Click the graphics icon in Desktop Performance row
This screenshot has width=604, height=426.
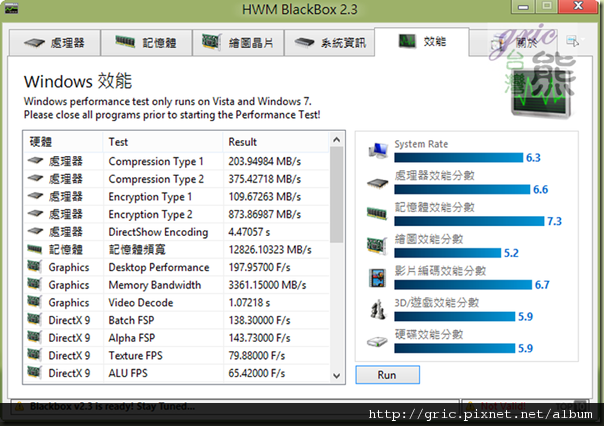point(34,266)
